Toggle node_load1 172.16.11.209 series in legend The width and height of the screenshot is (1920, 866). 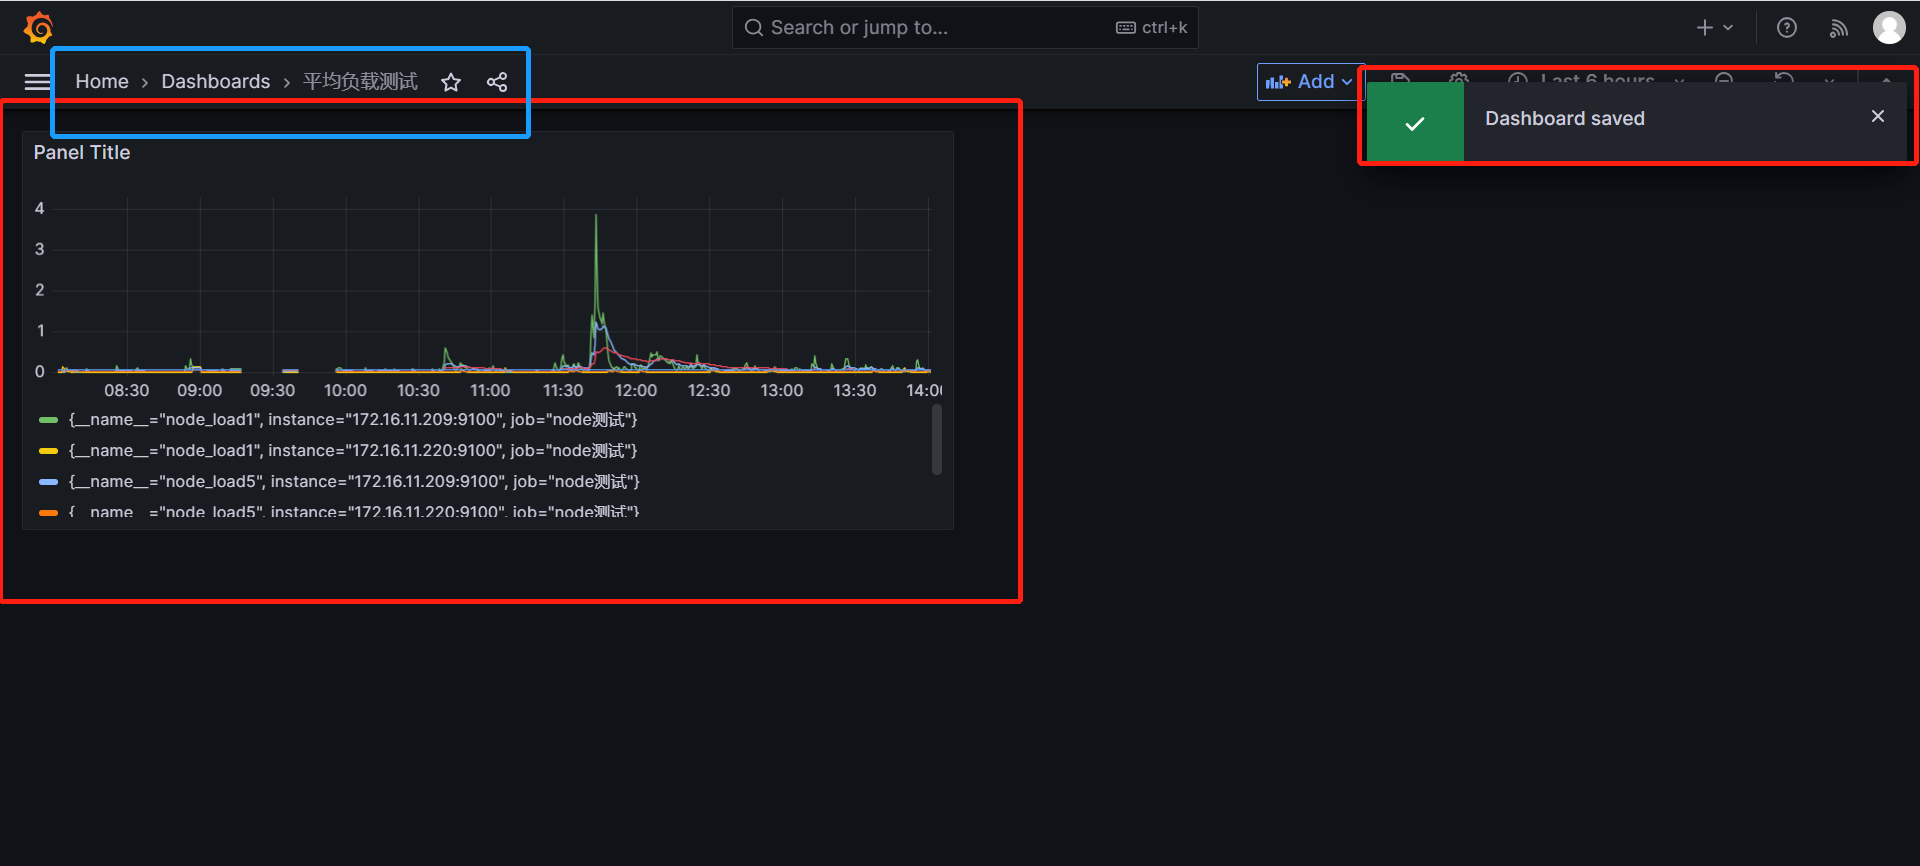352,420
